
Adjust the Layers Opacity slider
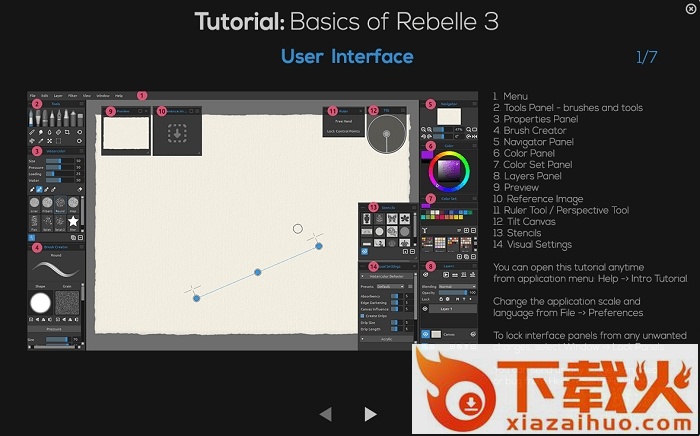coord(453,293)
